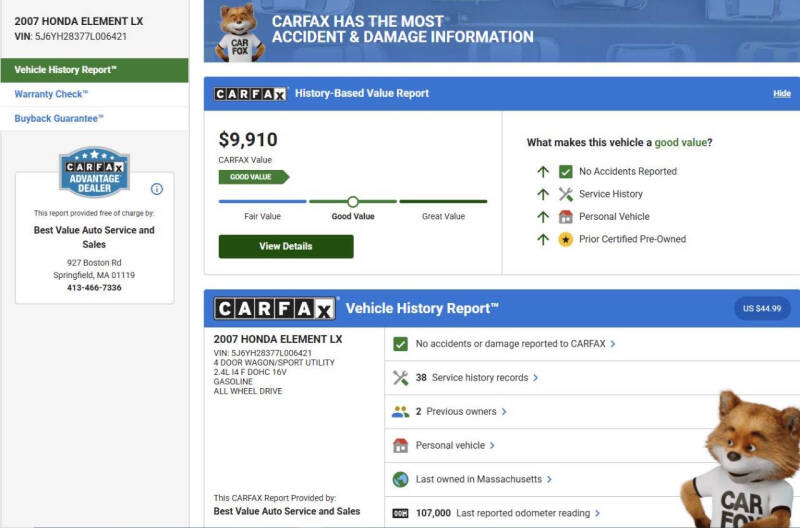Viewport: 800px width, 528px height.
Task: Click the house icon beside Personal vehicle row
Action: click(x=401, y=445)
